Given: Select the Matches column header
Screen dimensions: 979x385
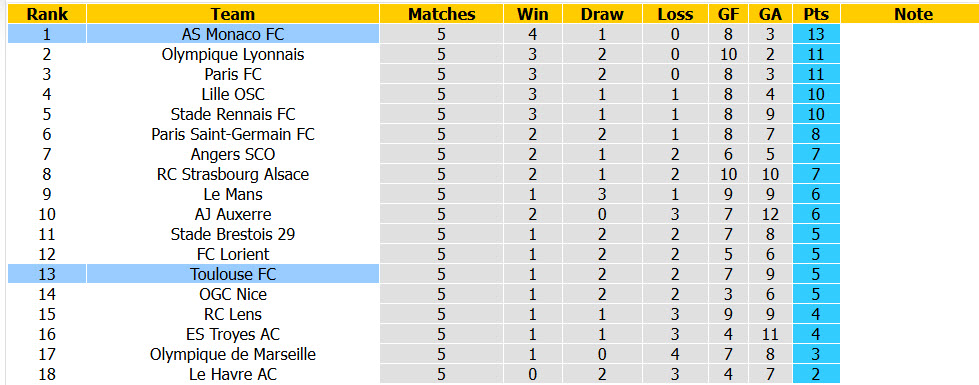Looking at the screenshot, I should pos(441,14).
